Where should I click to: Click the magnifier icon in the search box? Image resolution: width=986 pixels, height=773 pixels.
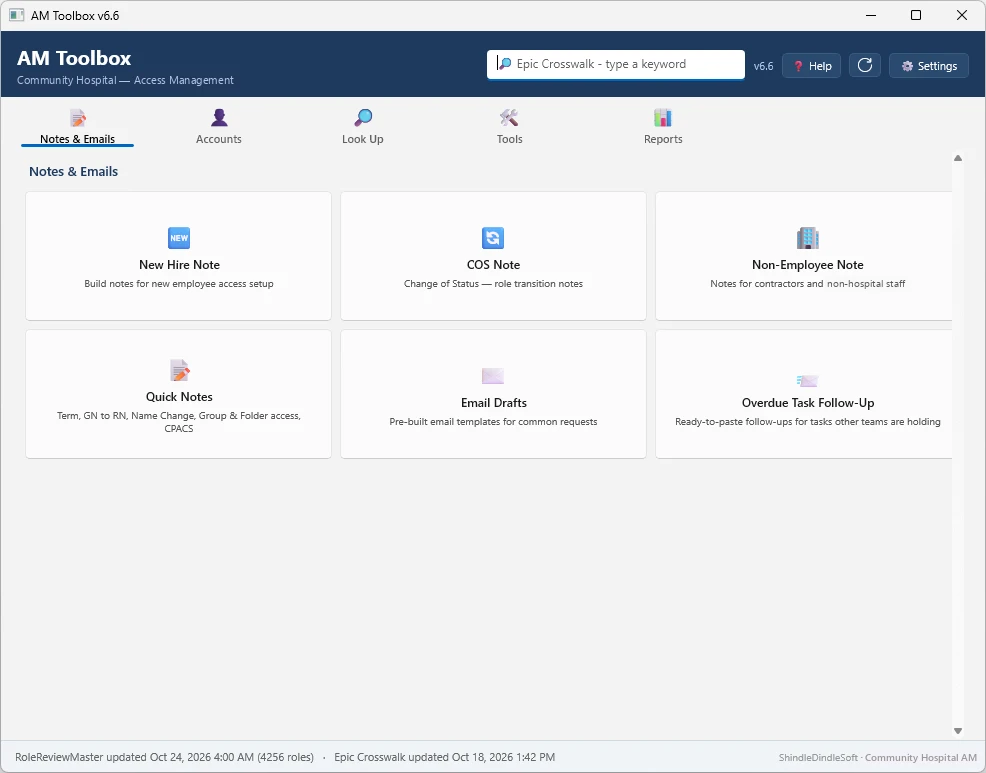point(504,64)
